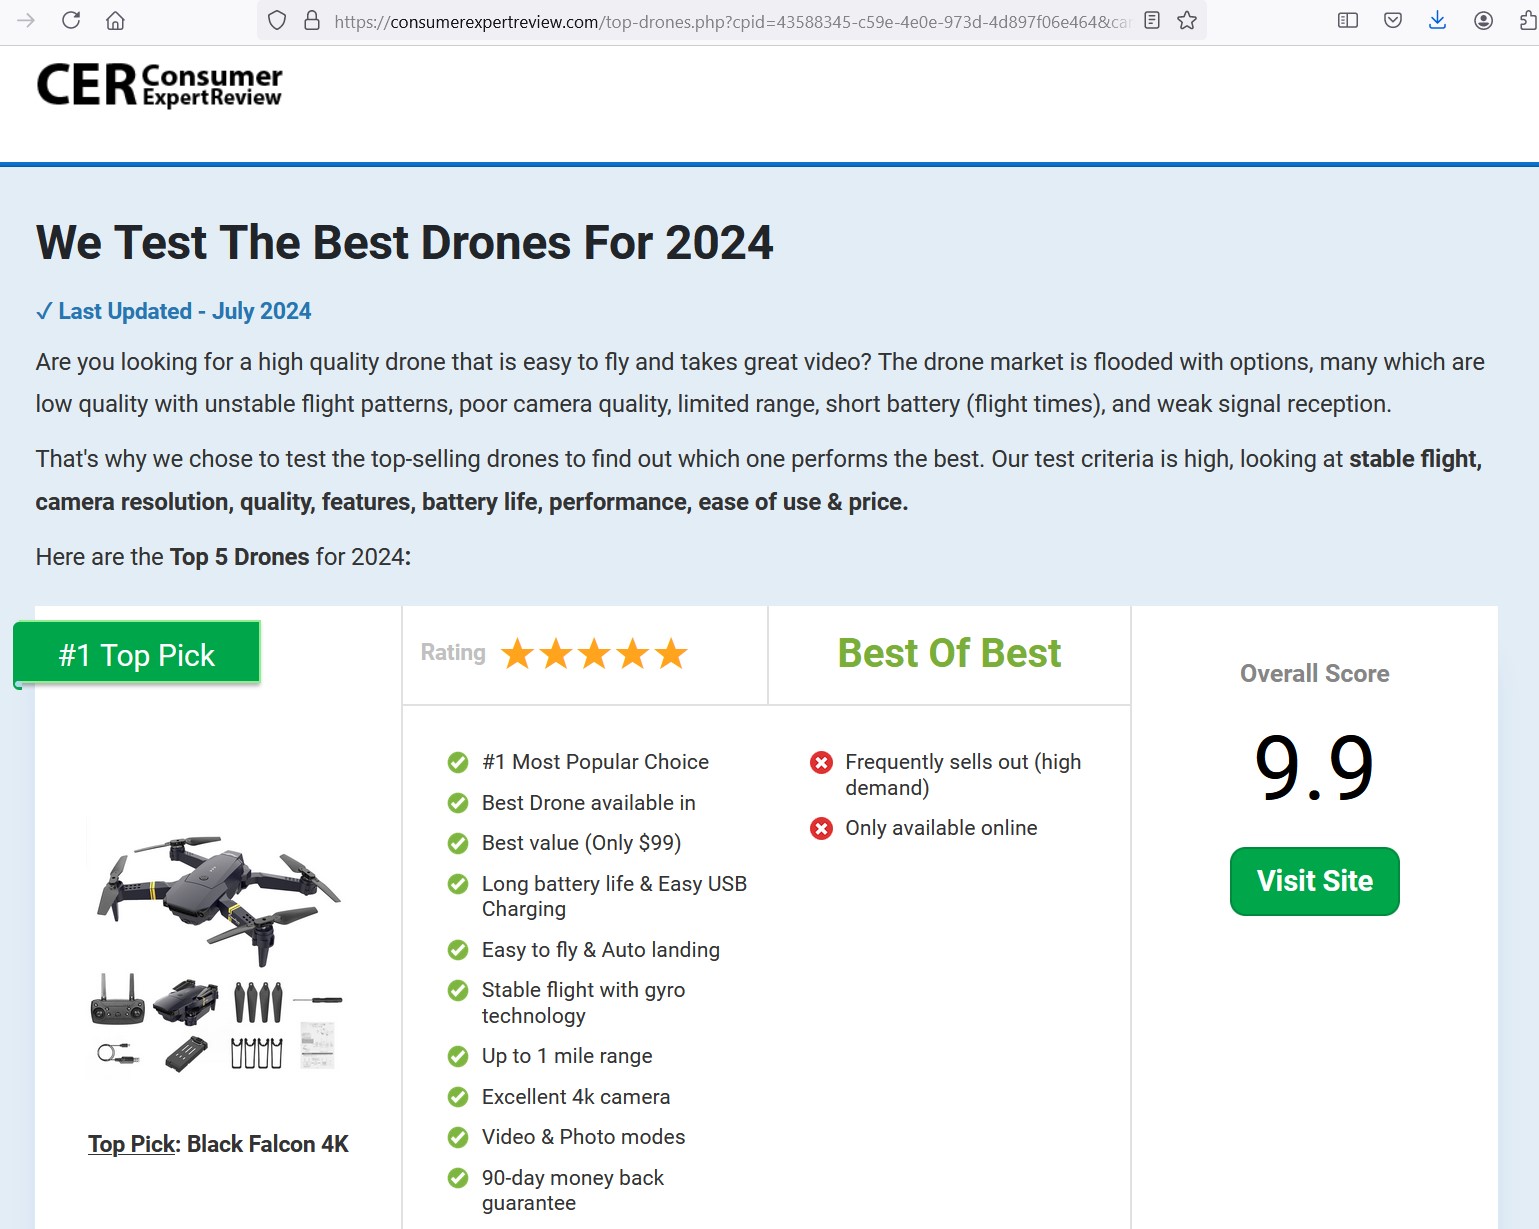Click 'Best value (Only $99)' text
The image size is (1539, 1229).
[x=581, y=843]
